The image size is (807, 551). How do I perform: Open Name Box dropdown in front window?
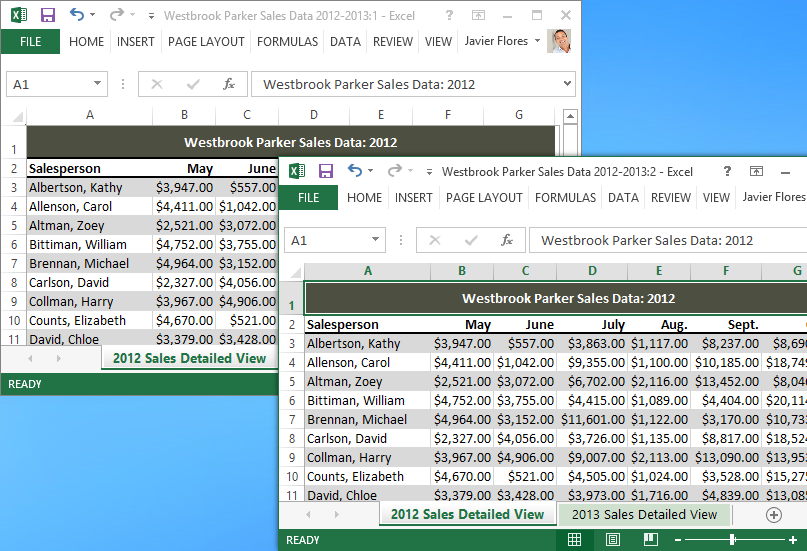coord(375,239)
